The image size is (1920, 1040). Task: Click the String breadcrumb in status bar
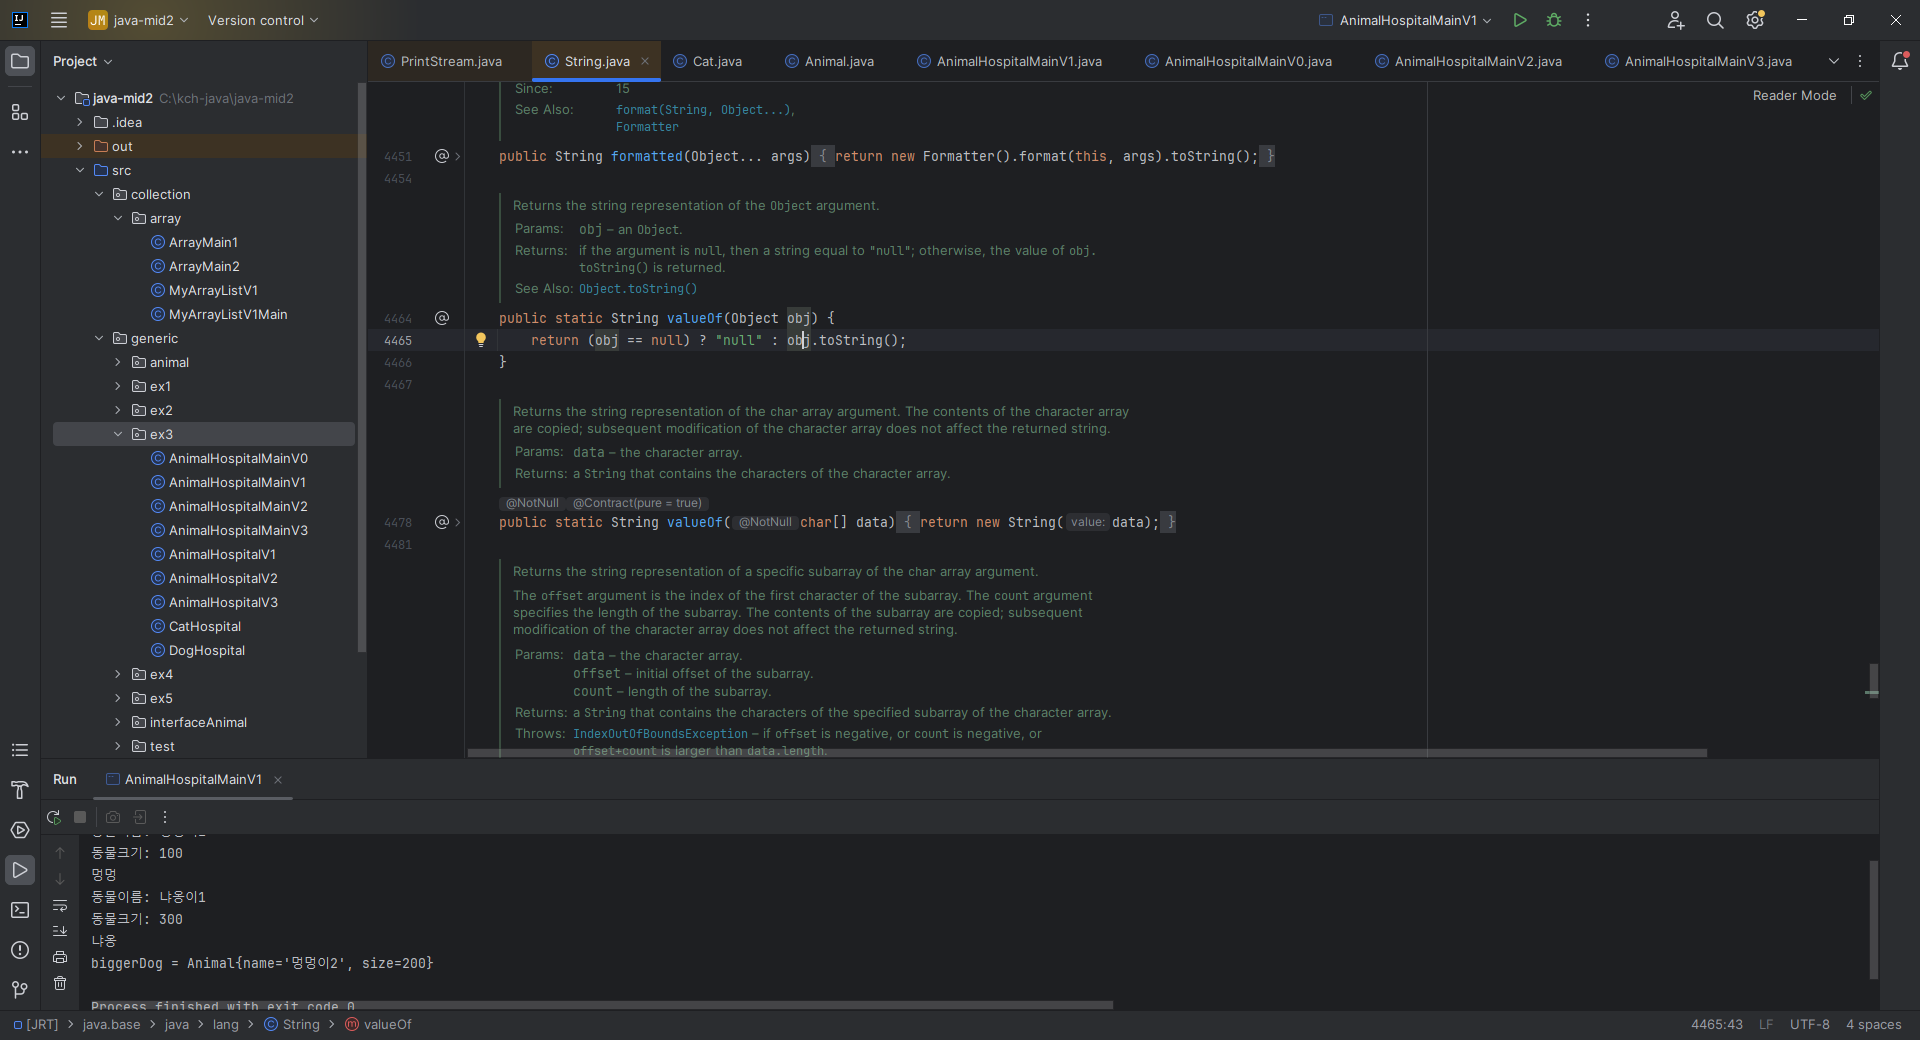[292, 1024]
